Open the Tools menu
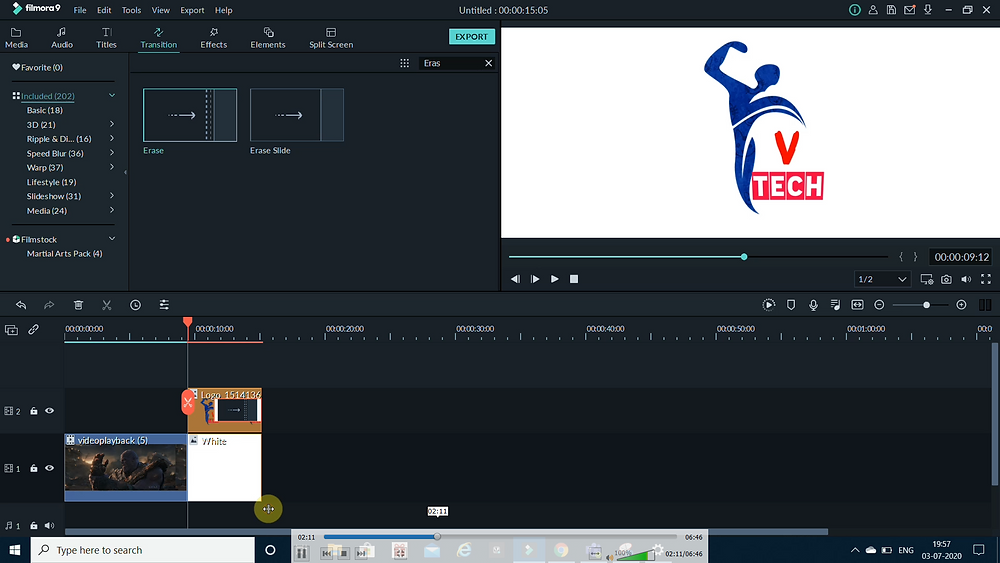The image size is (1000, 563). (x=131, y=10)
